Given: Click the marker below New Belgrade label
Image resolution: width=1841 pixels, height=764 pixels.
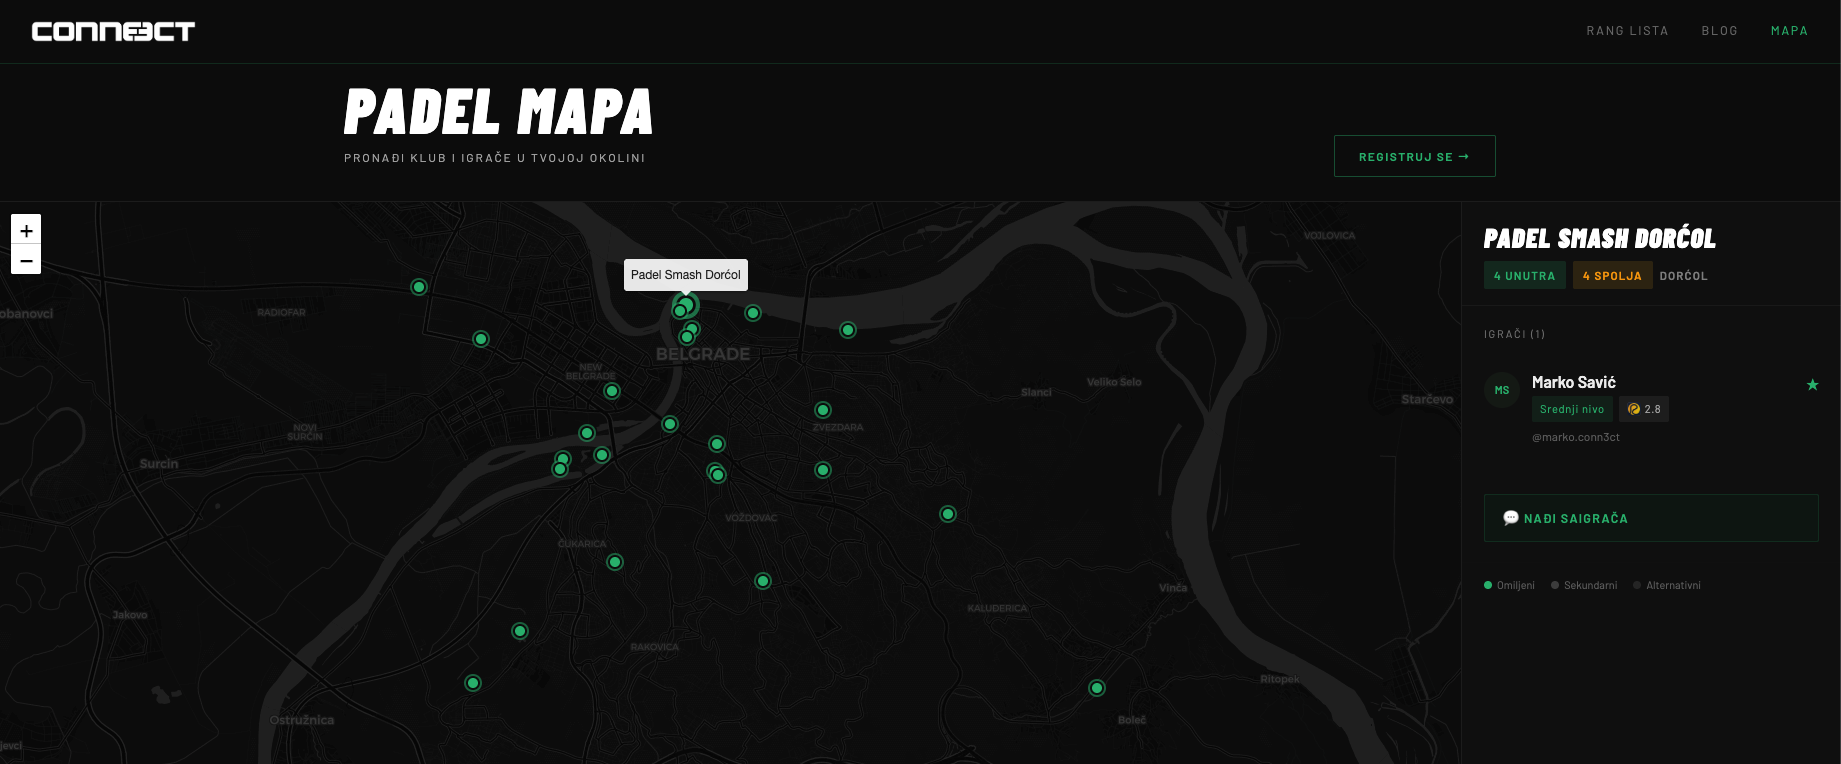Looking at the screenshot, I should coord(612,391).
